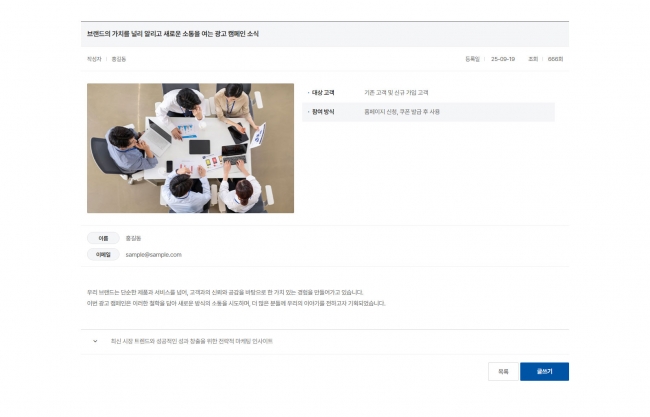Click the 666회 view count

pyautogui.click(x=555, y=59)
